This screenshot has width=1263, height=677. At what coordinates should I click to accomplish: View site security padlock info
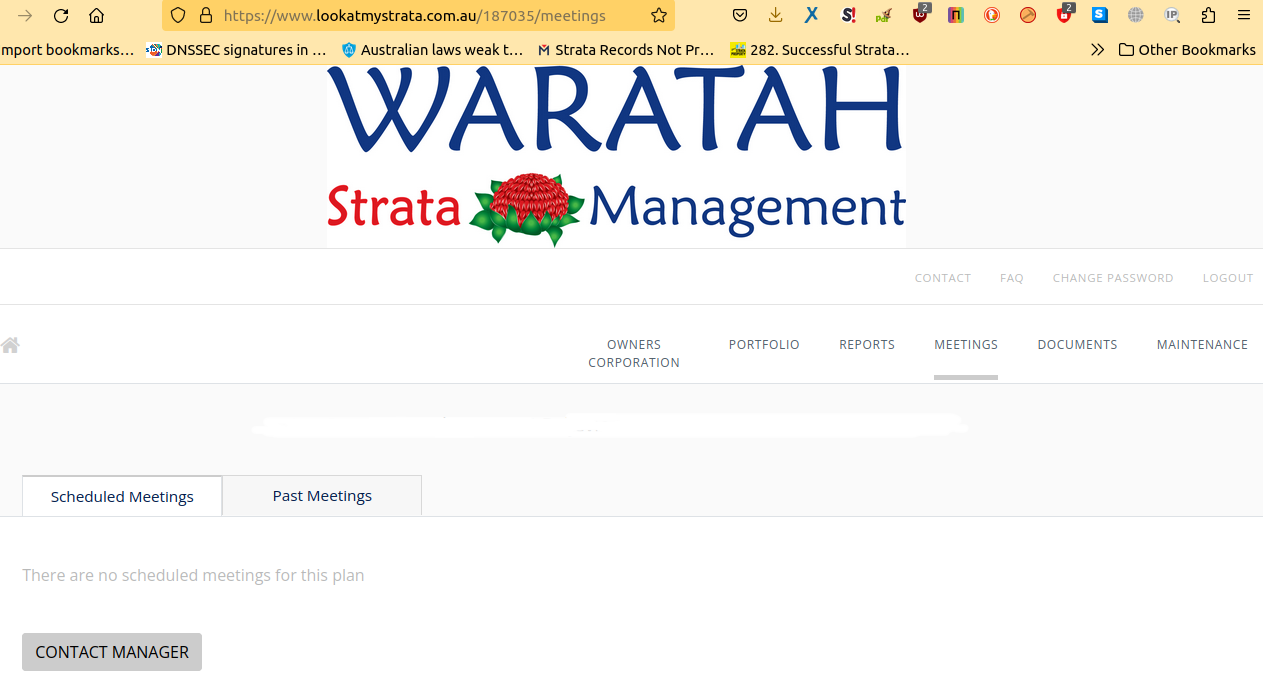(x=205, y=16)
